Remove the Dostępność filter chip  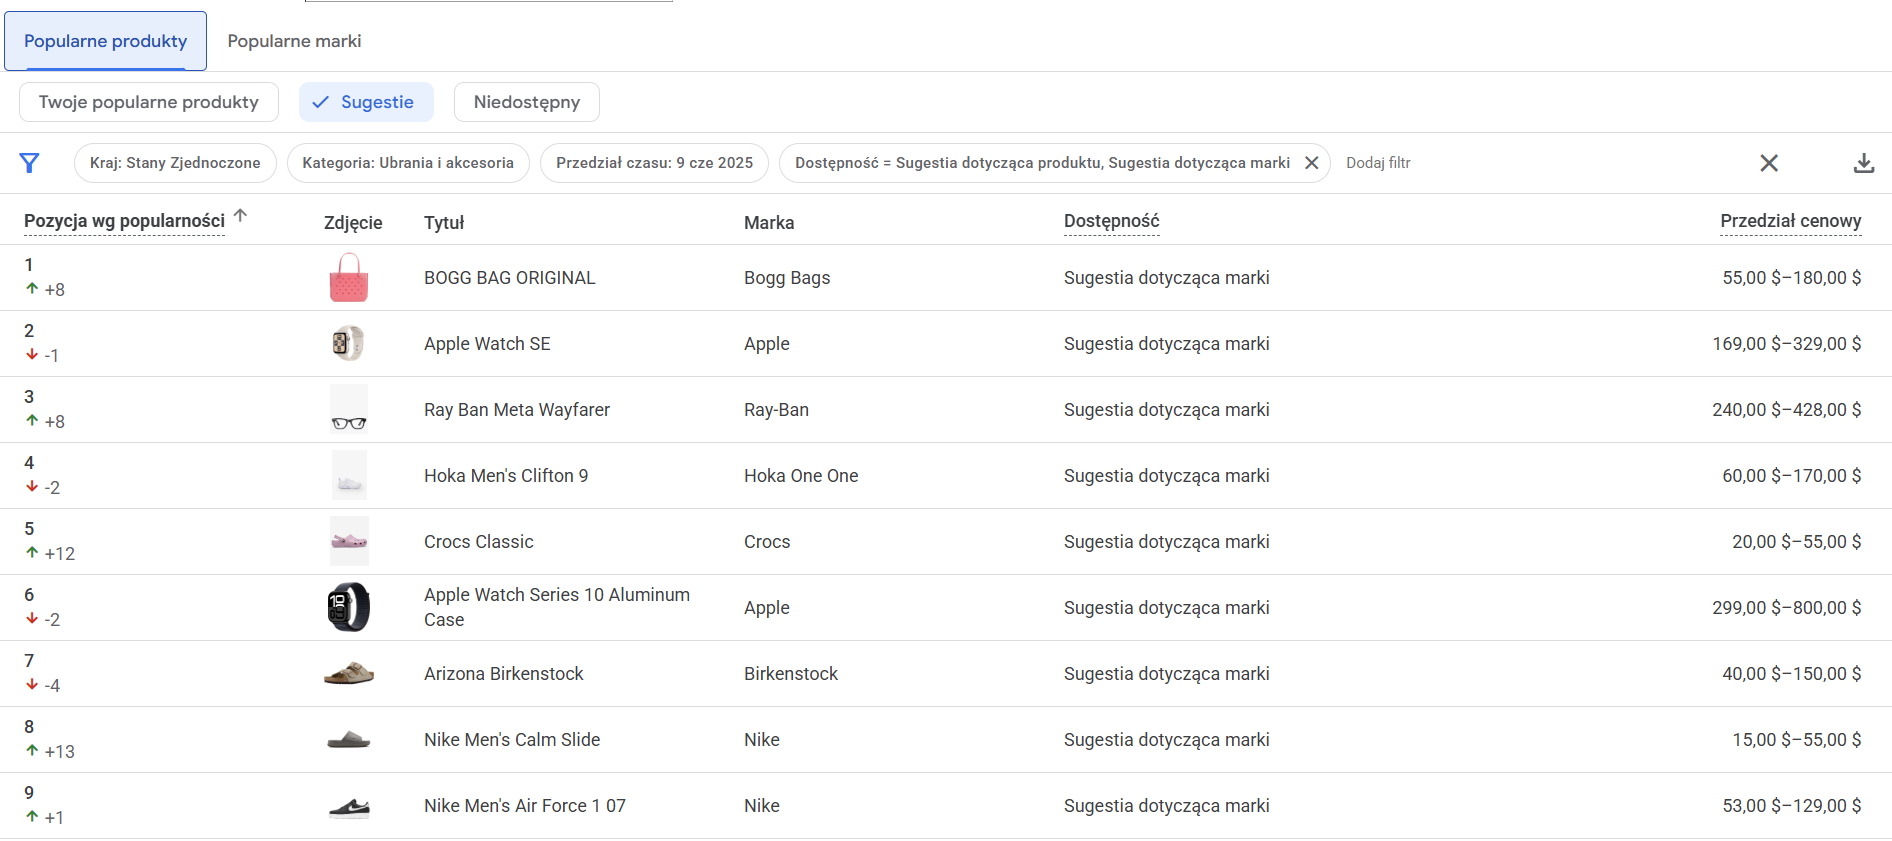coord(1311,163)
